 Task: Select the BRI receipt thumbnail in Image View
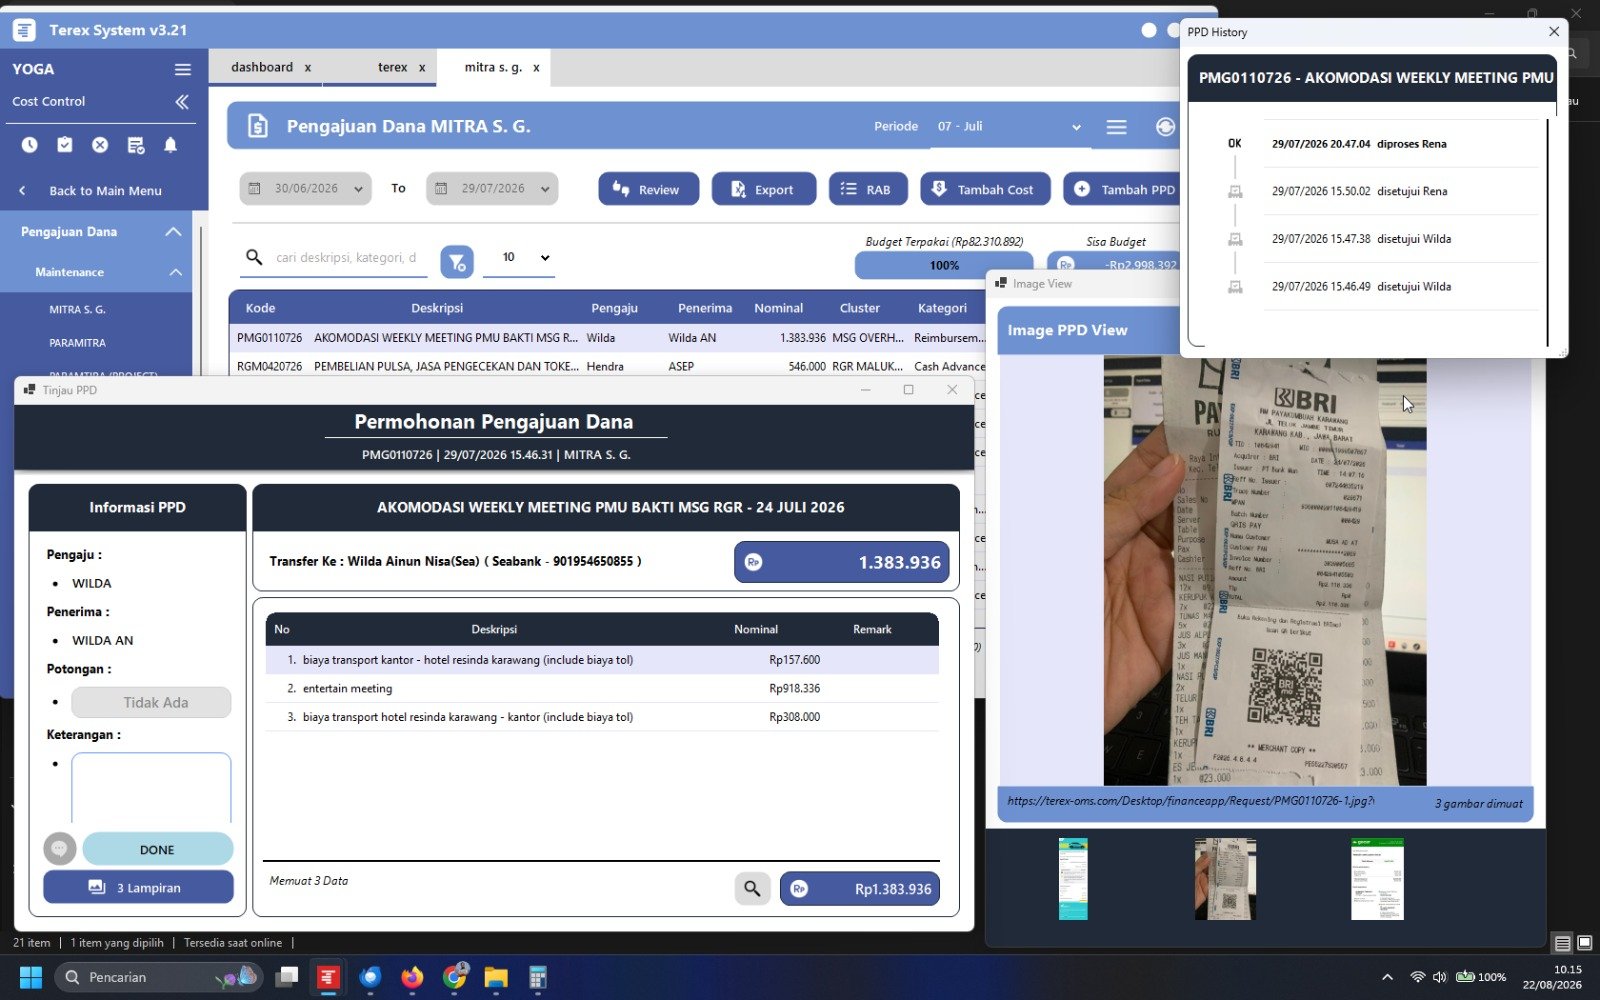tap(1225, 879)
